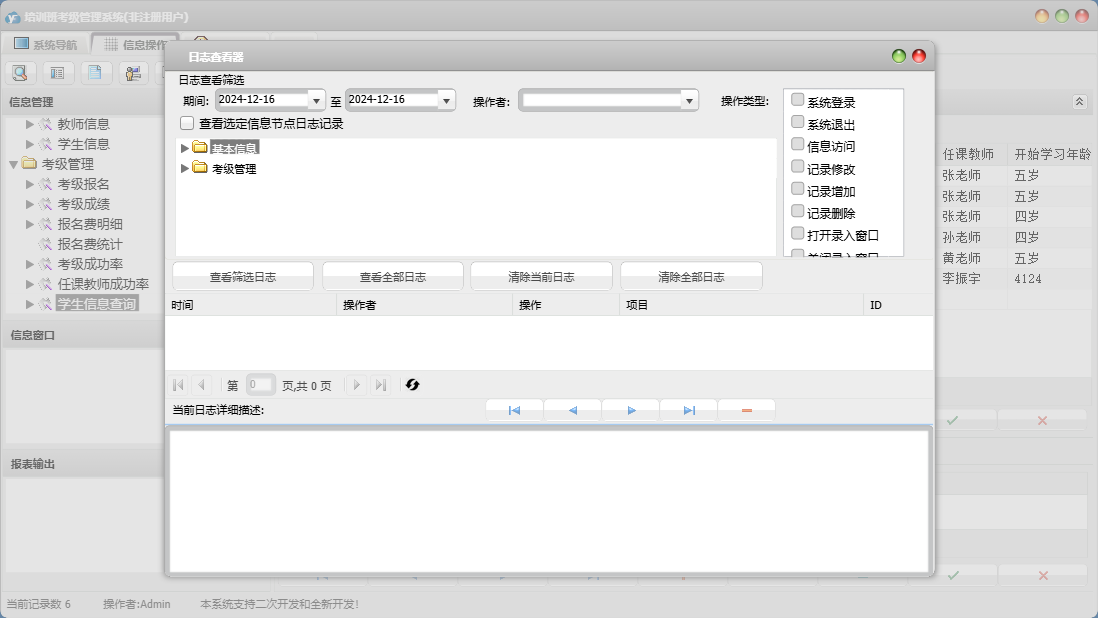Enable 记录修改 operation type
1098x618 pixels.
point(797,167)
